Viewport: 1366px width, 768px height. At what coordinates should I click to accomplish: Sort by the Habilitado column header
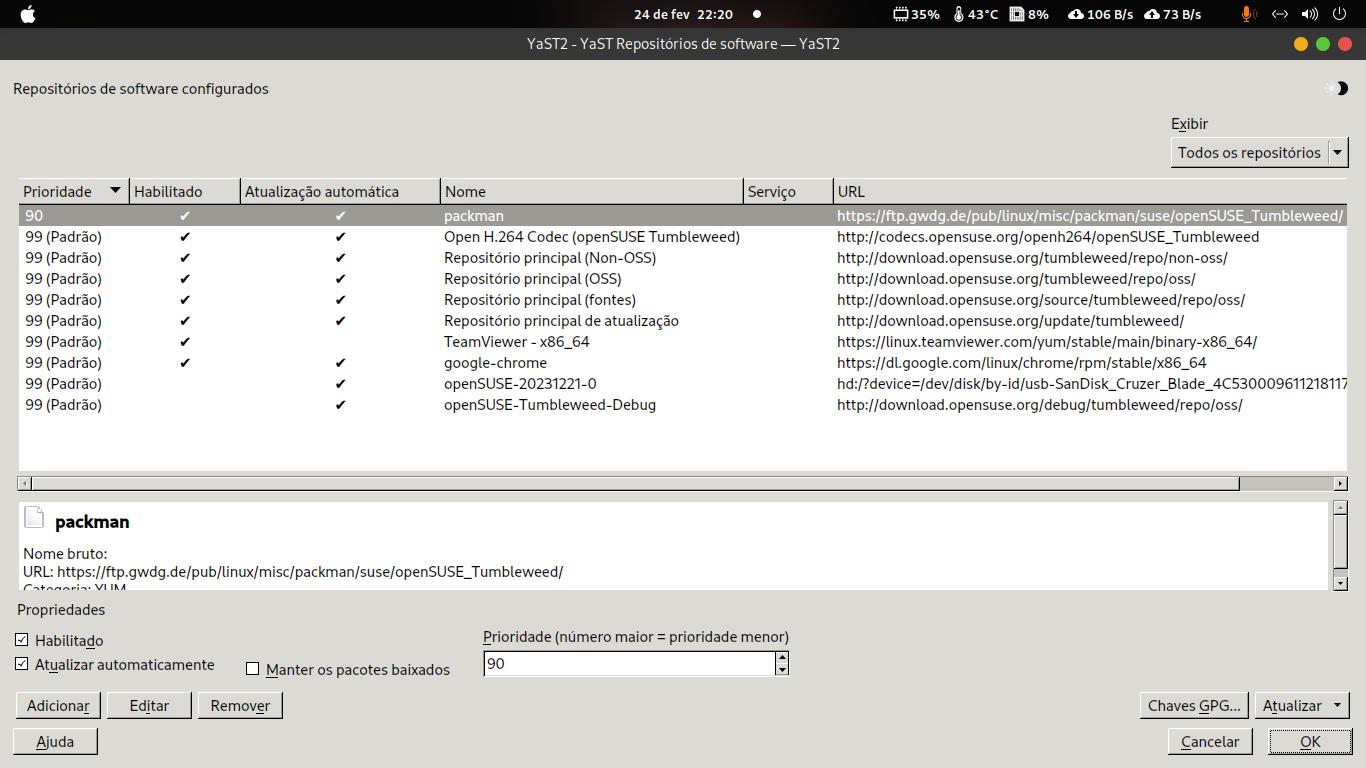[x=185, y=191]
